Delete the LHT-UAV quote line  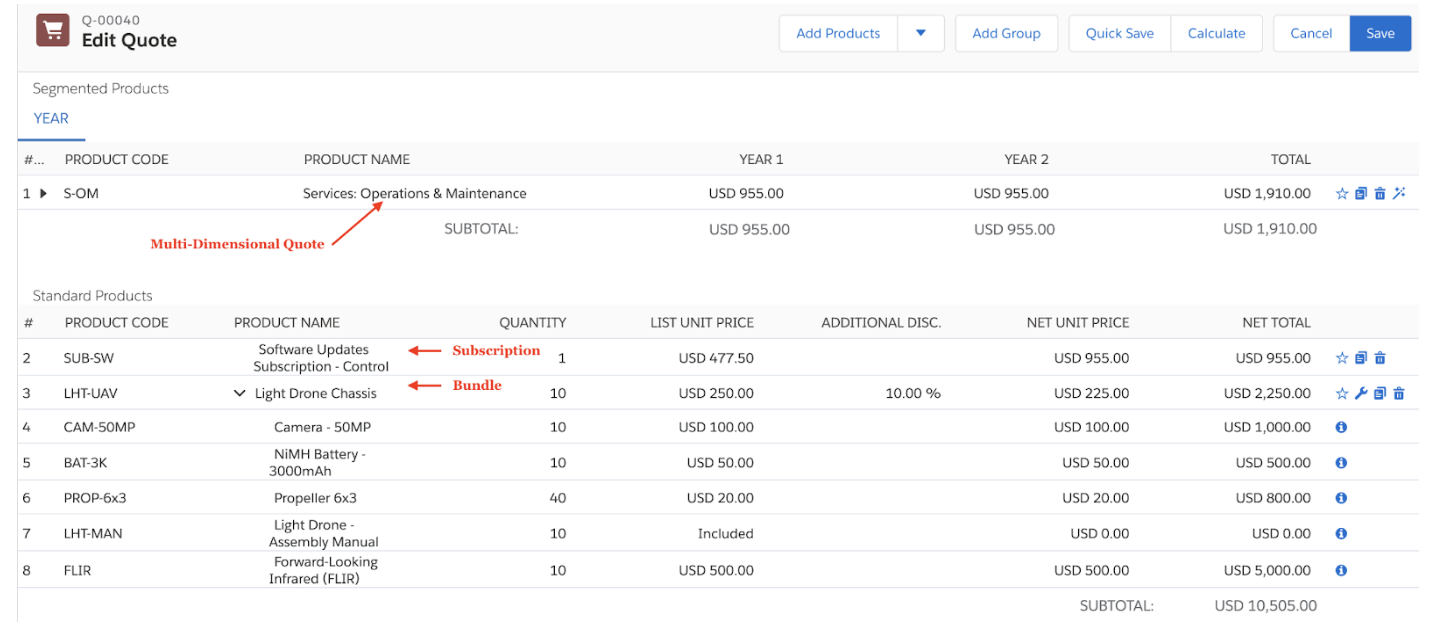(1399, 394)
